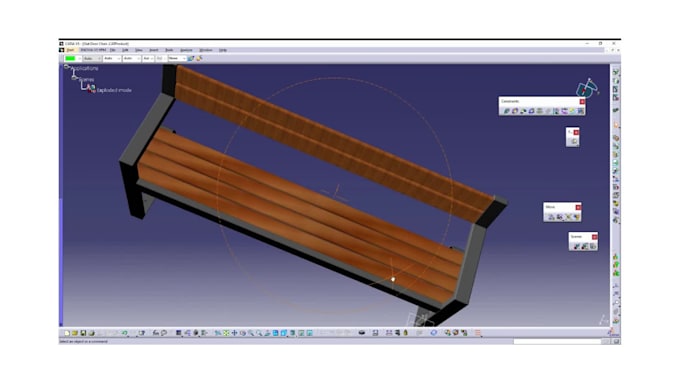The height and width of the screenshot is (383, 680).
Task: Click first icon in Scenes toolbar
Action: (576, 246)
